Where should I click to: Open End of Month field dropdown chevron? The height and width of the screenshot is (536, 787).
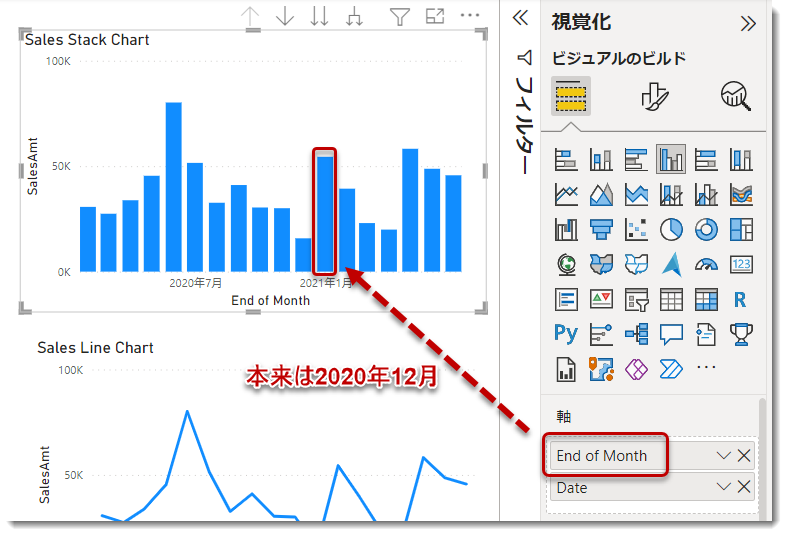723,456
